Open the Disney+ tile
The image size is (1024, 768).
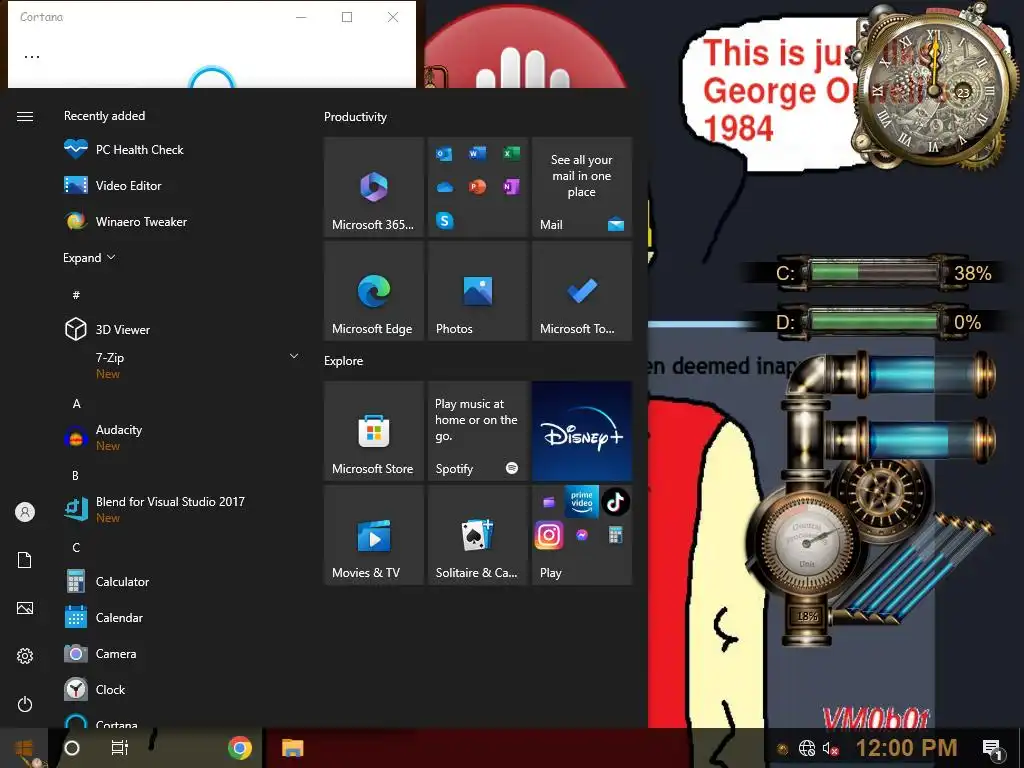click(582, 431)
